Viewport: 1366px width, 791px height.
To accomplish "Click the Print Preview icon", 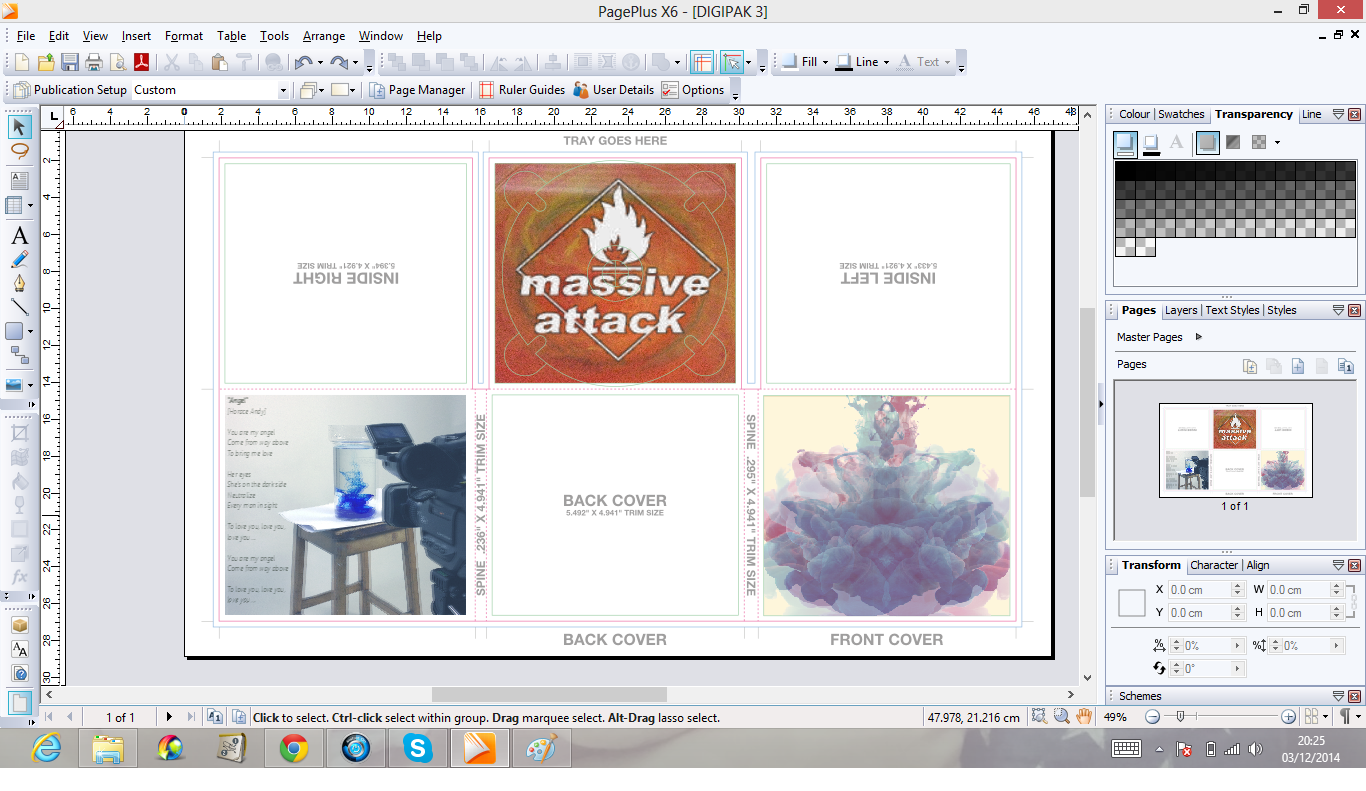I will tap(118, 62).
